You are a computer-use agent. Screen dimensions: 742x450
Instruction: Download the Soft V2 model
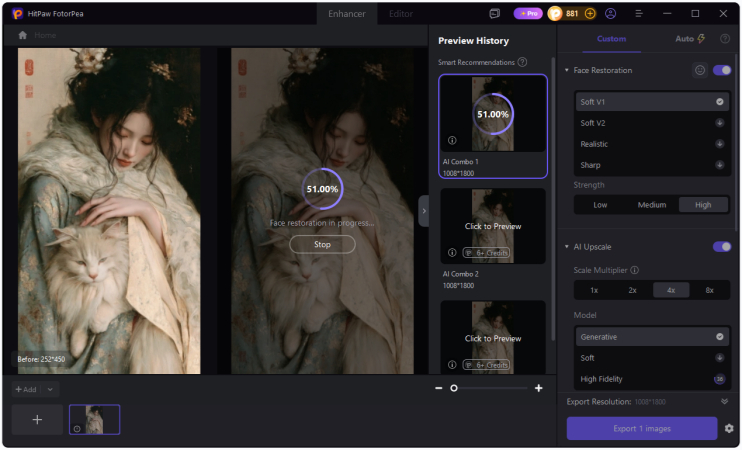point(719,123)
